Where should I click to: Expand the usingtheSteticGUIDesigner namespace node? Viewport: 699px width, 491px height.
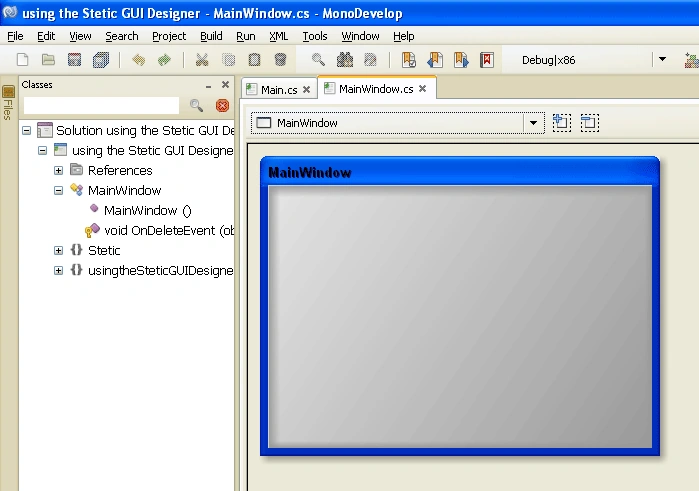click(x=58, y=270)
